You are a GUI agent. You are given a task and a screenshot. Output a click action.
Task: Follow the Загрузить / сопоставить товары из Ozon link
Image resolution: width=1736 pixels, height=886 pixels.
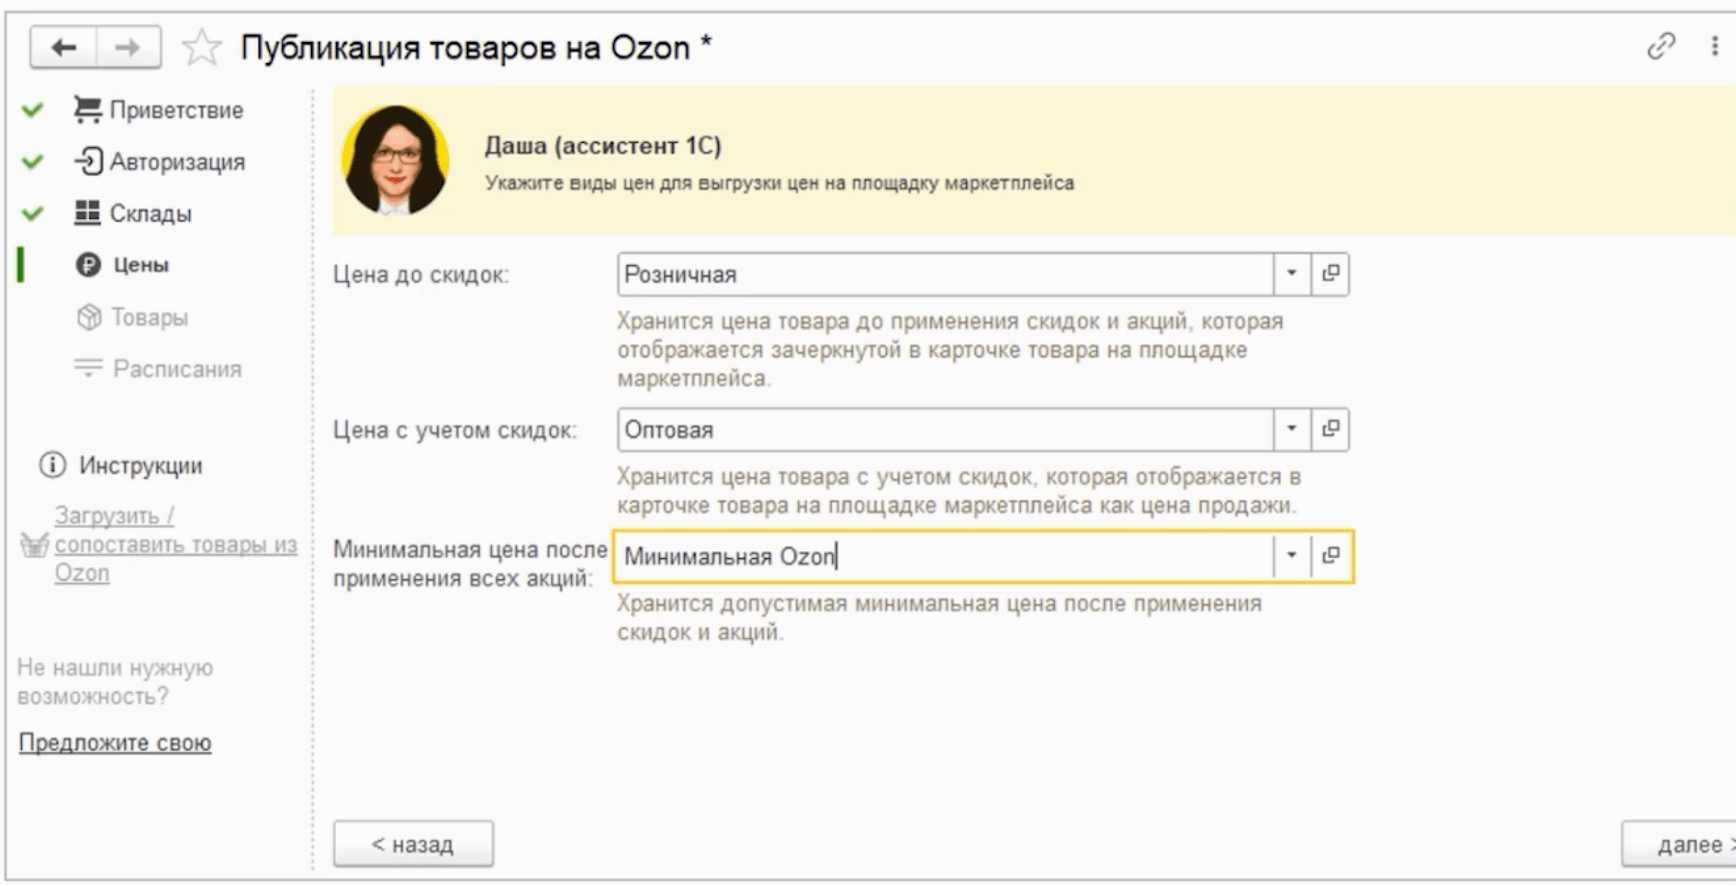tap(176, 544)
